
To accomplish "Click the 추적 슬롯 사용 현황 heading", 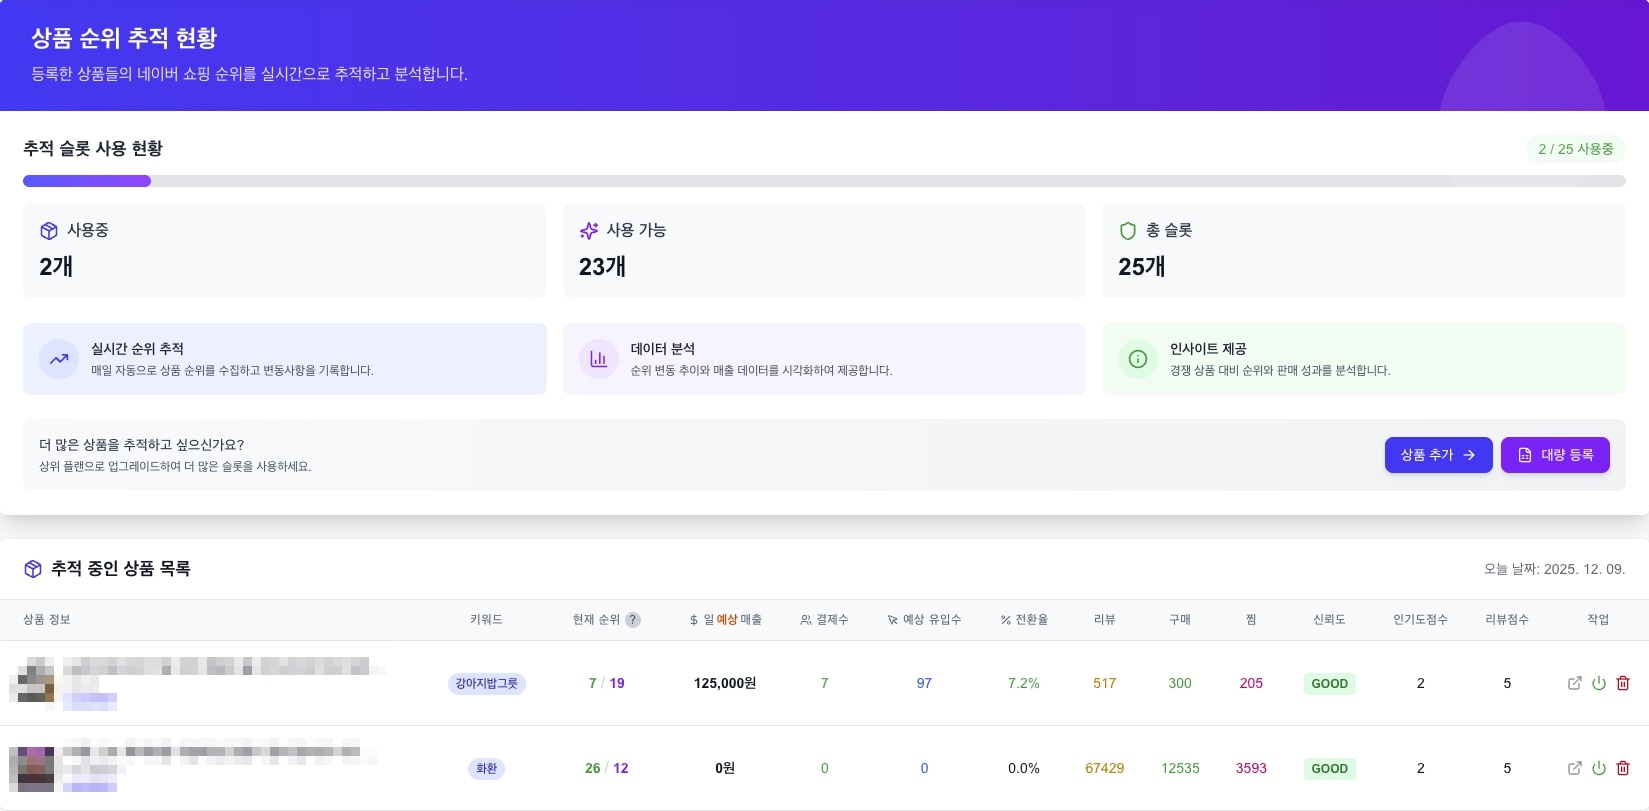I will 93,149.
